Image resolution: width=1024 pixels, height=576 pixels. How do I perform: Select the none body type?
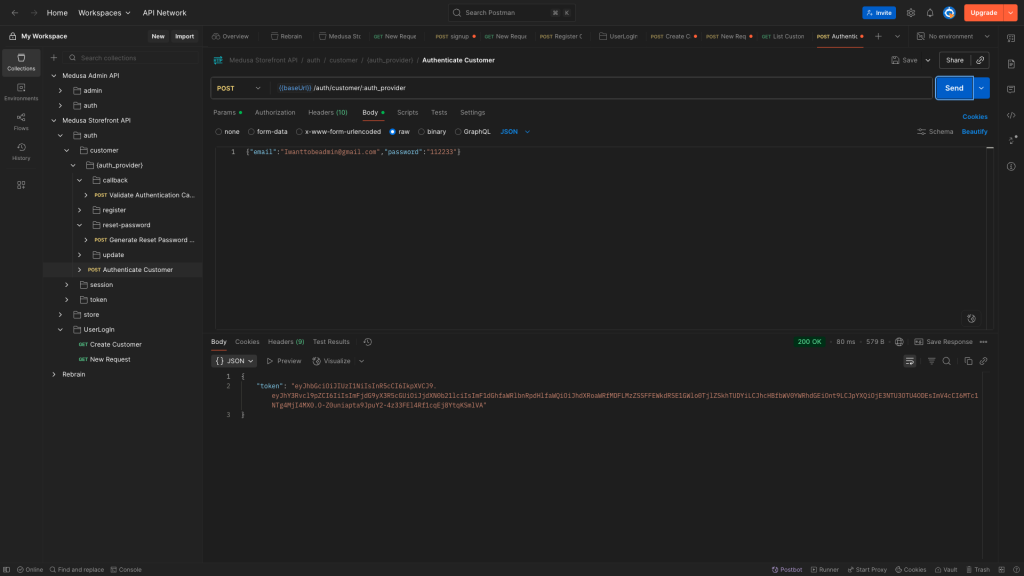[x=227, y=132]
